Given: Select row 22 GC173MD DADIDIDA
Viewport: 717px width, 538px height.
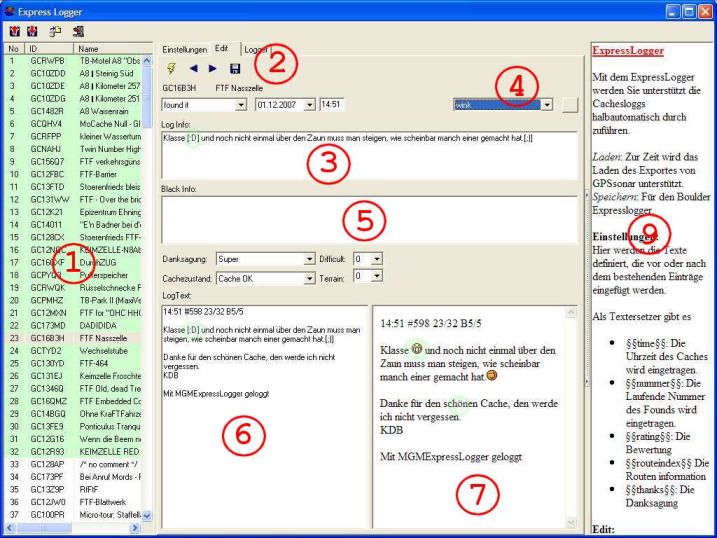Looking at the screenshot, I should 73,325.
